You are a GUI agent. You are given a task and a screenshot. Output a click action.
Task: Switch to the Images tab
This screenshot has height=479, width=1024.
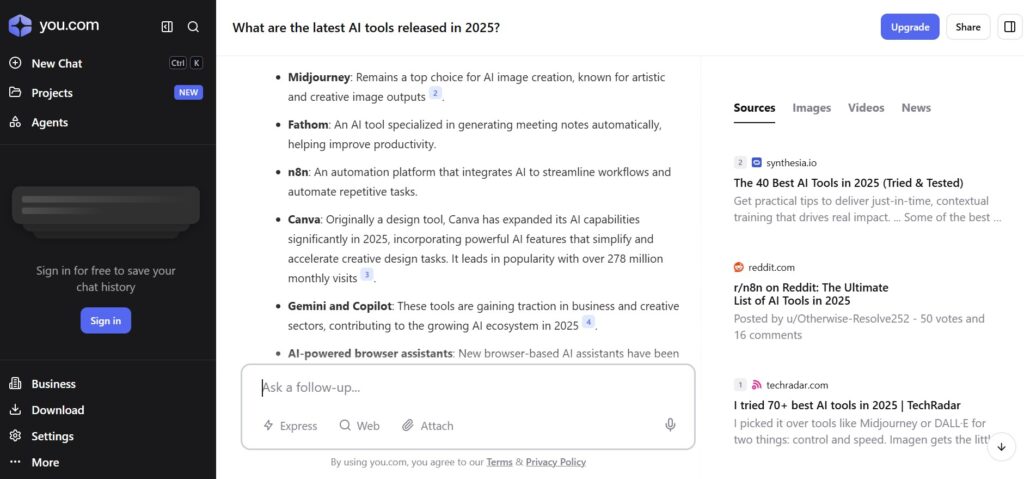(812, 108)
